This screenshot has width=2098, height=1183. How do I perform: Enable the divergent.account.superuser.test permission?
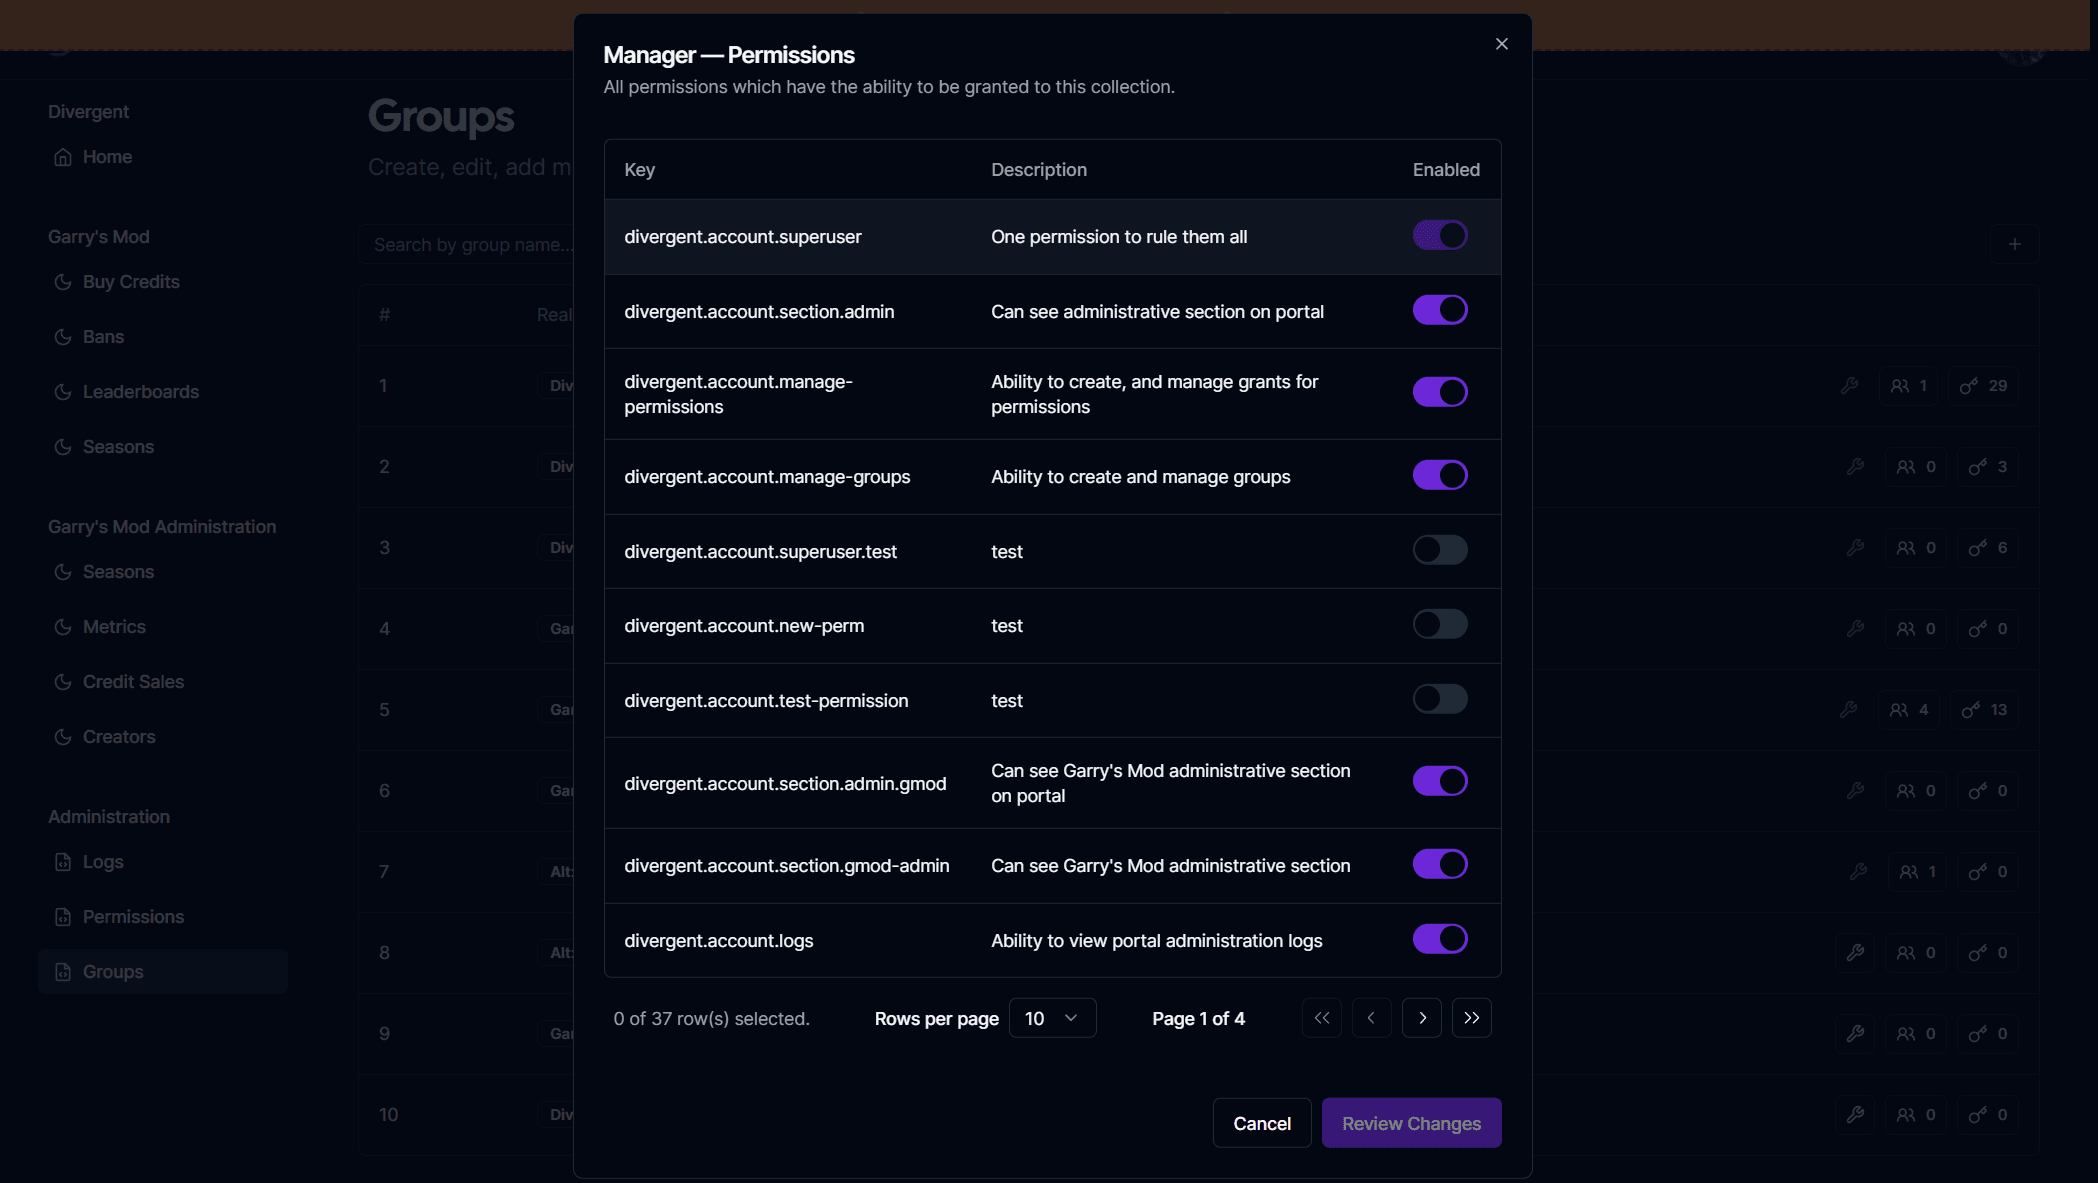click(1440, 549)
